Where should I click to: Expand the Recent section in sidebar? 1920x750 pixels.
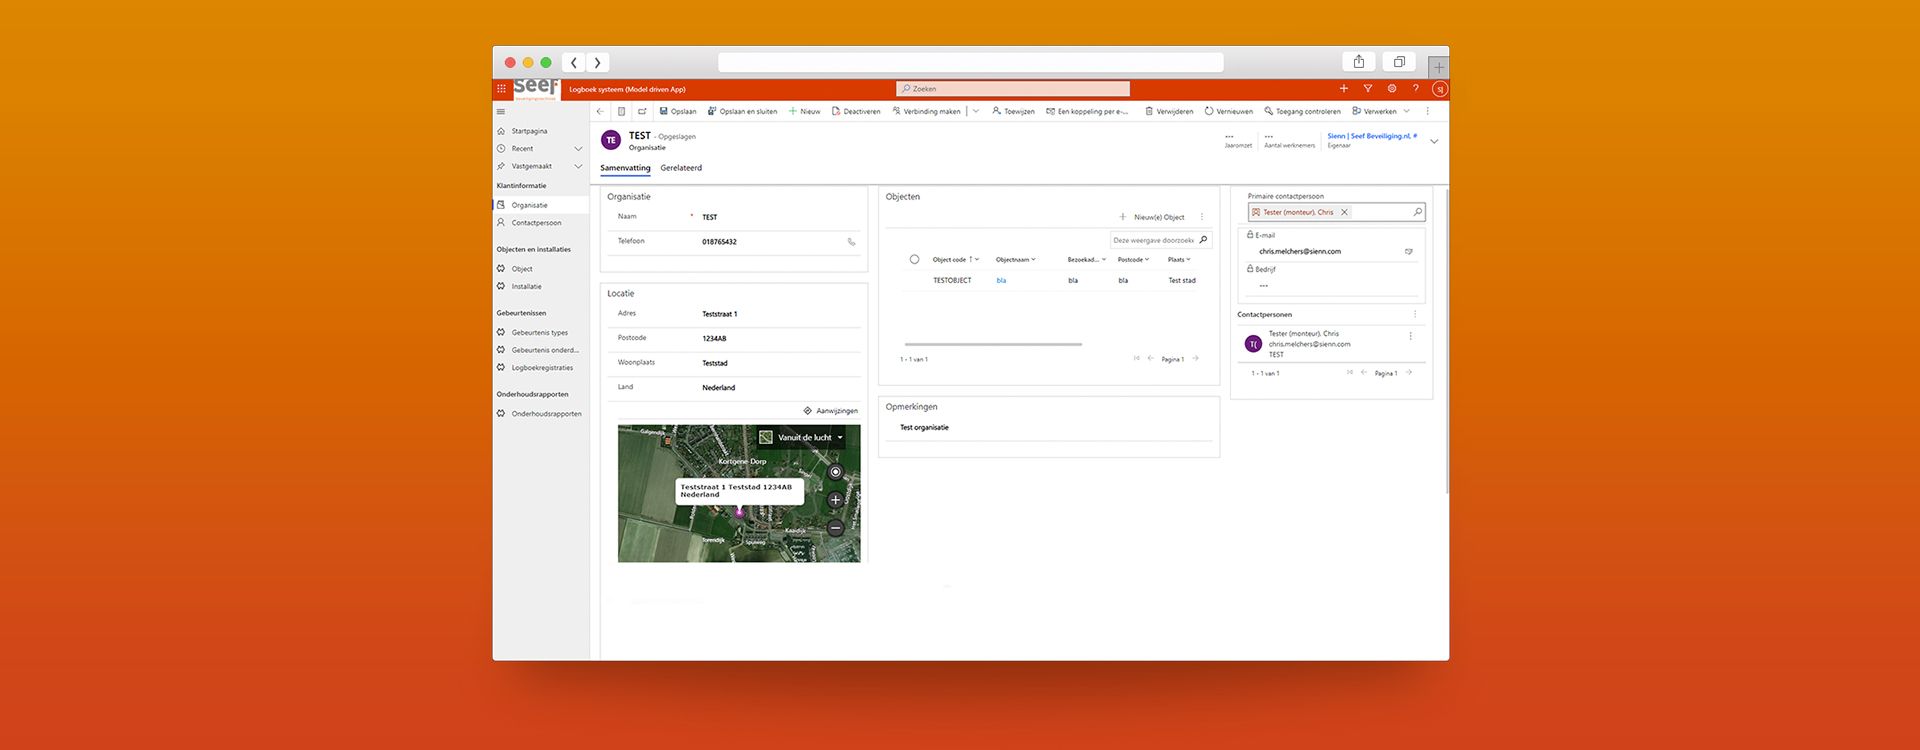[x=578, y=149]
